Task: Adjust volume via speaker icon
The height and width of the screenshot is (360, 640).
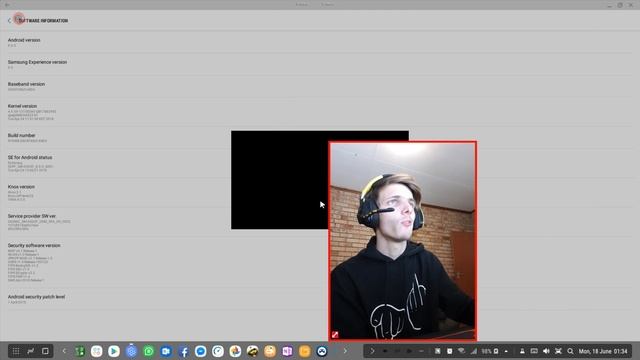Action: (x=546, y=351)
